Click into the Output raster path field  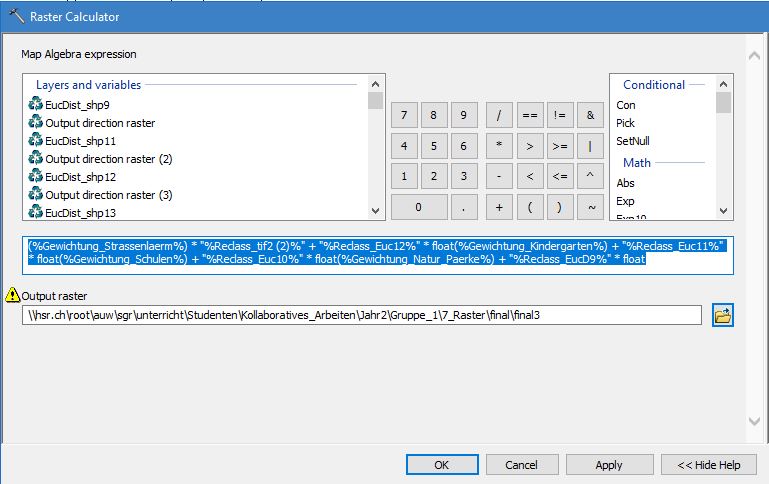tap(362, 316)
